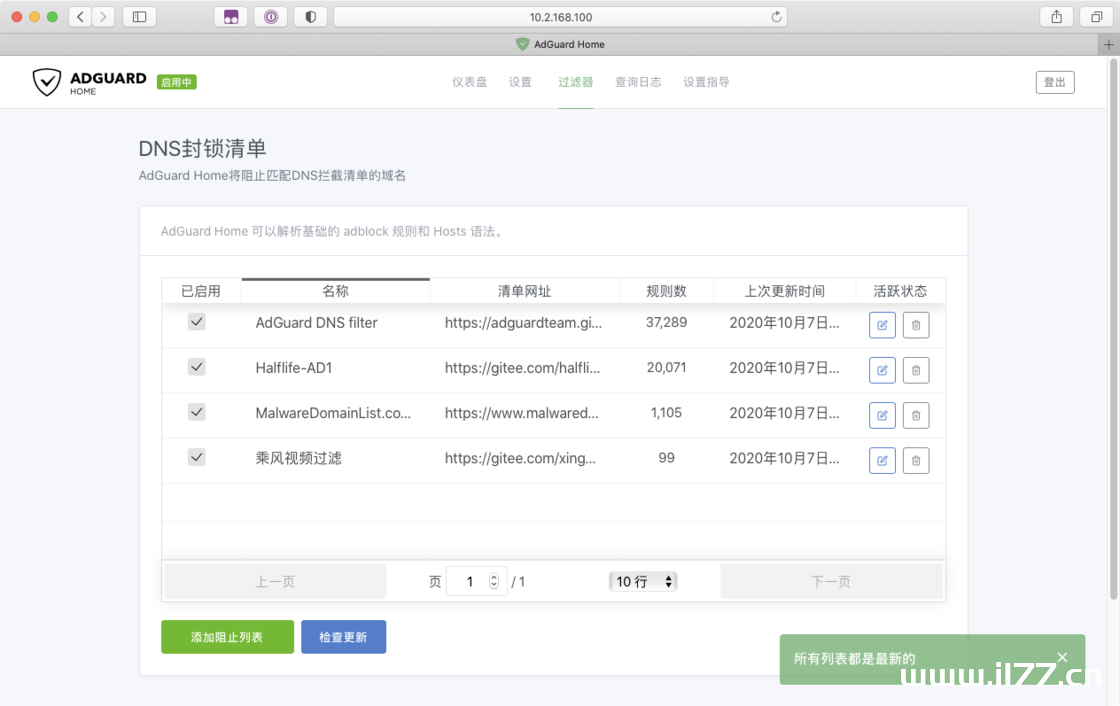Click the address bar showing 10.2.168.100
Screen dimensions: 1120x706
[x=561, y=16]
